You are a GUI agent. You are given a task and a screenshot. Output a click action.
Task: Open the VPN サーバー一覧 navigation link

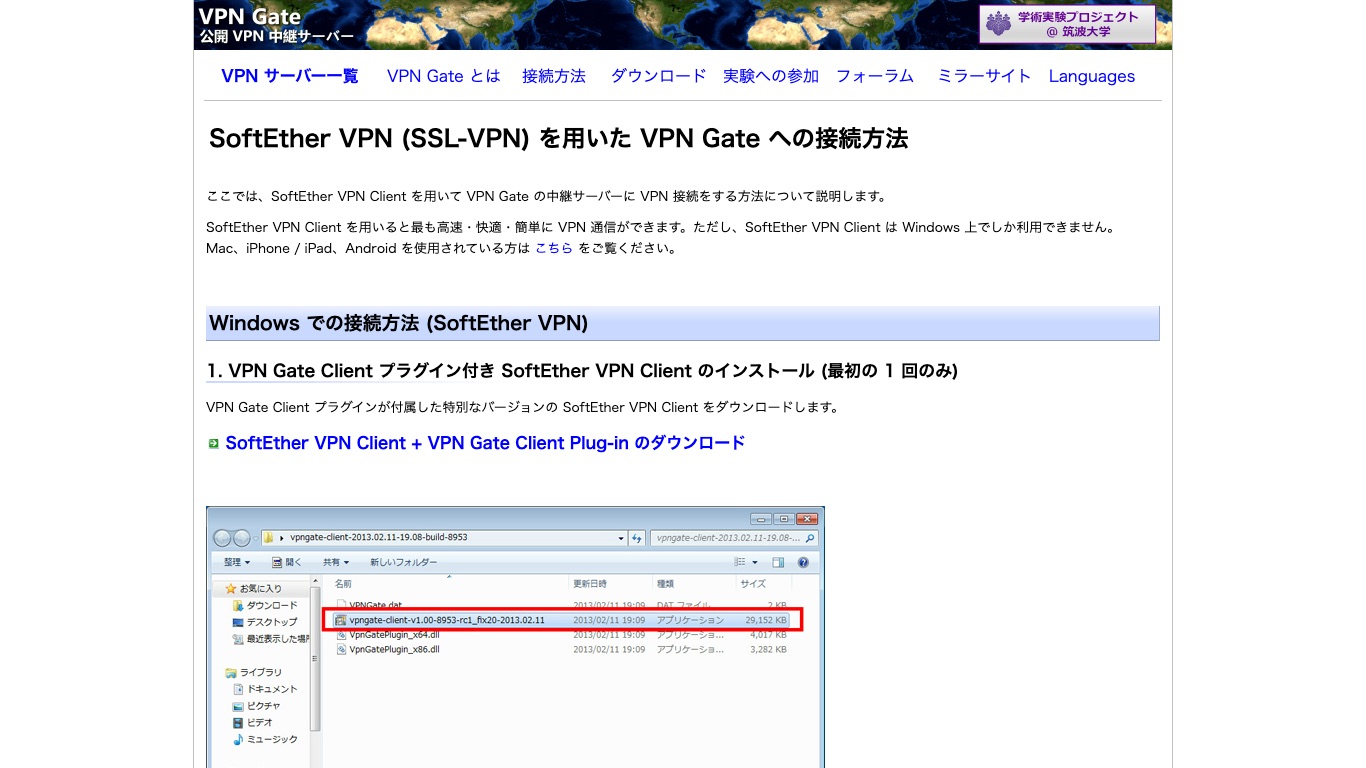[289, 76]
